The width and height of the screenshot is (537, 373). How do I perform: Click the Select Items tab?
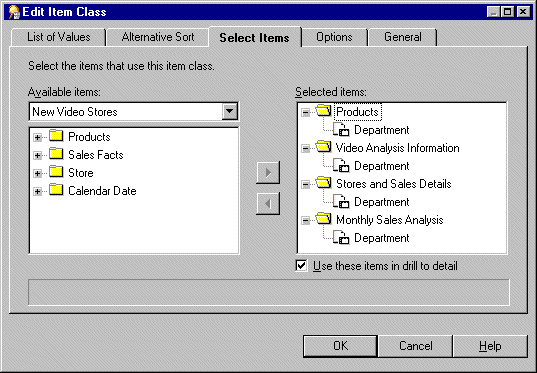pos(254,37)
